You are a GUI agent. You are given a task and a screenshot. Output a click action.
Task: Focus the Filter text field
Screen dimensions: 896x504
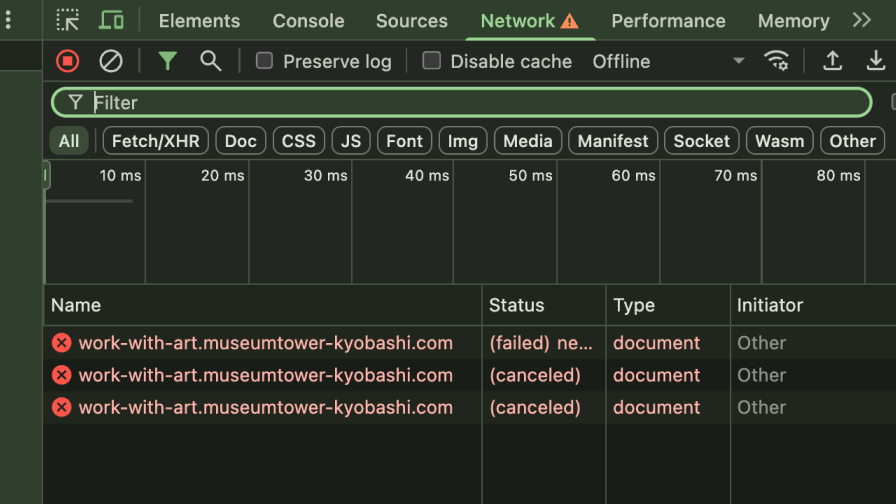pos(462,103)
